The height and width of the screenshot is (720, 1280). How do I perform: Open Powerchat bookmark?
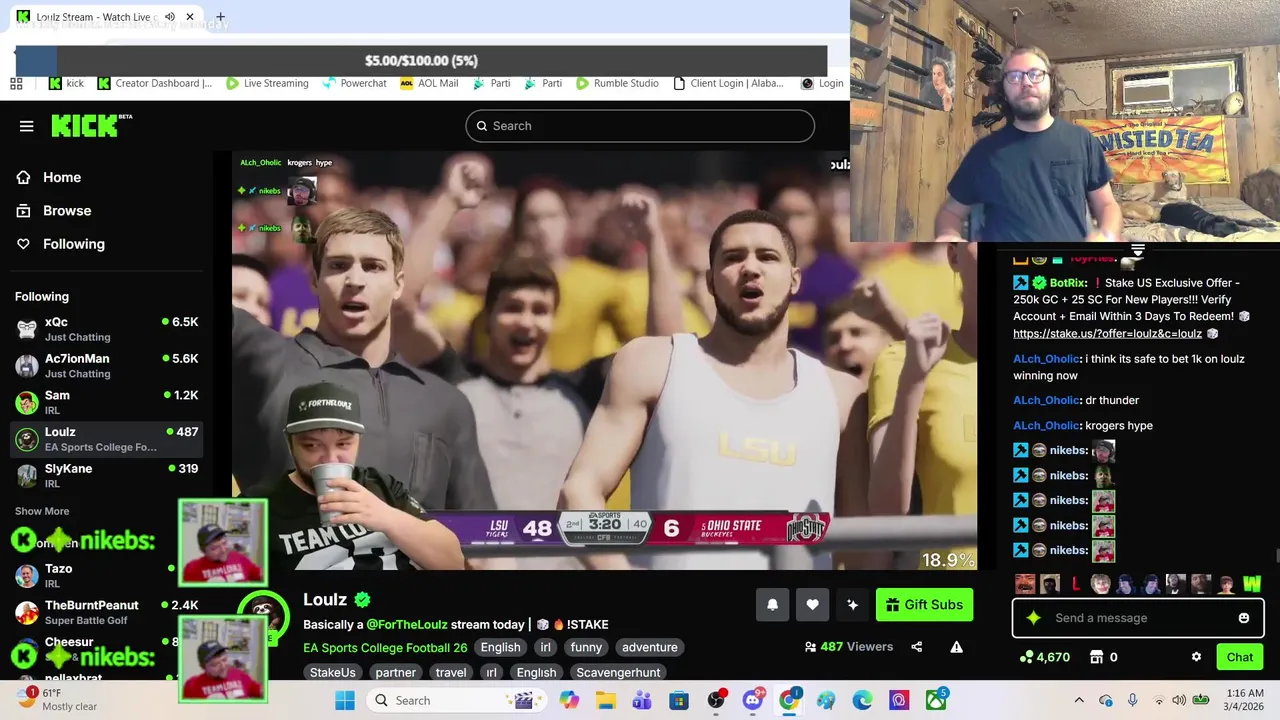(x=354, y=83)
